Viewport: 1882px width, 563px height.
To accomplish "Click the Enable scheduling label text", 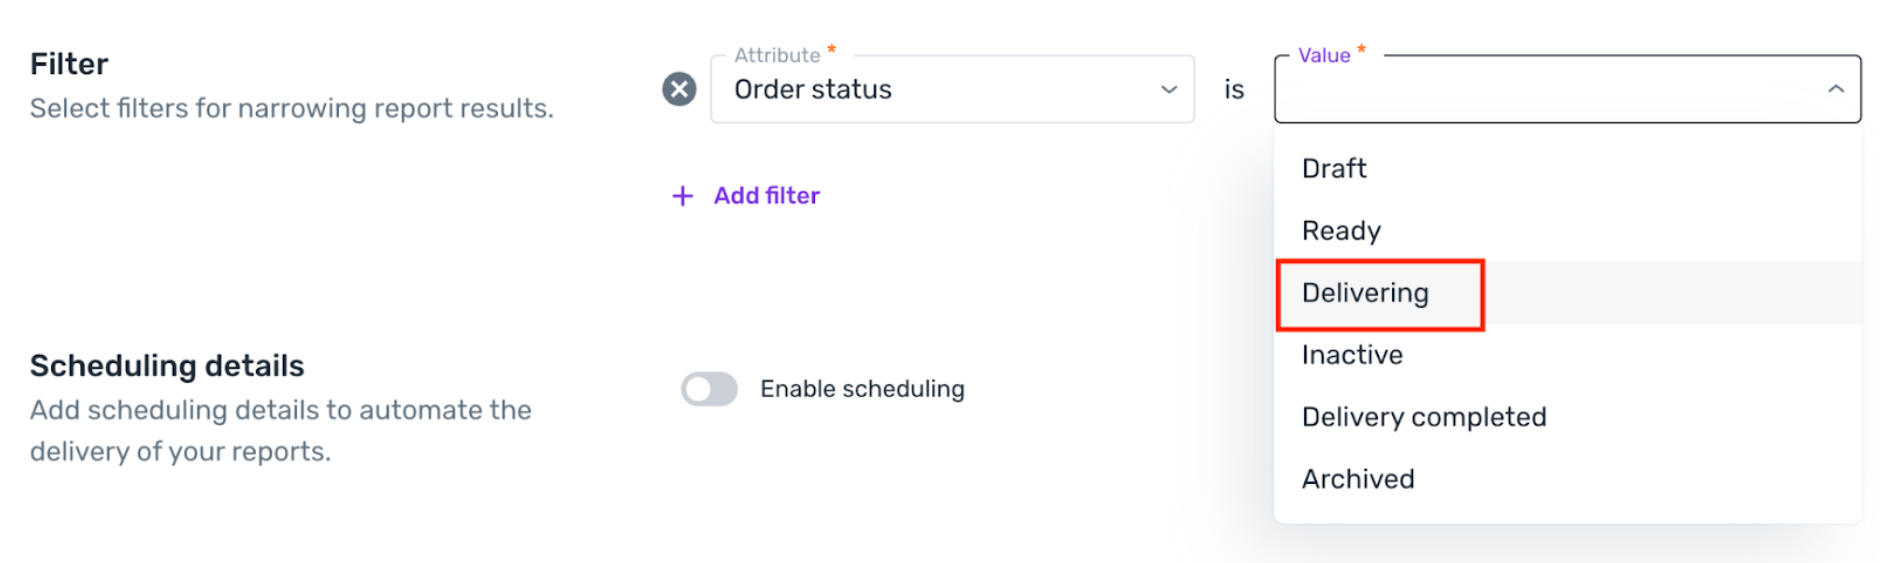I will tap(862, 389).
